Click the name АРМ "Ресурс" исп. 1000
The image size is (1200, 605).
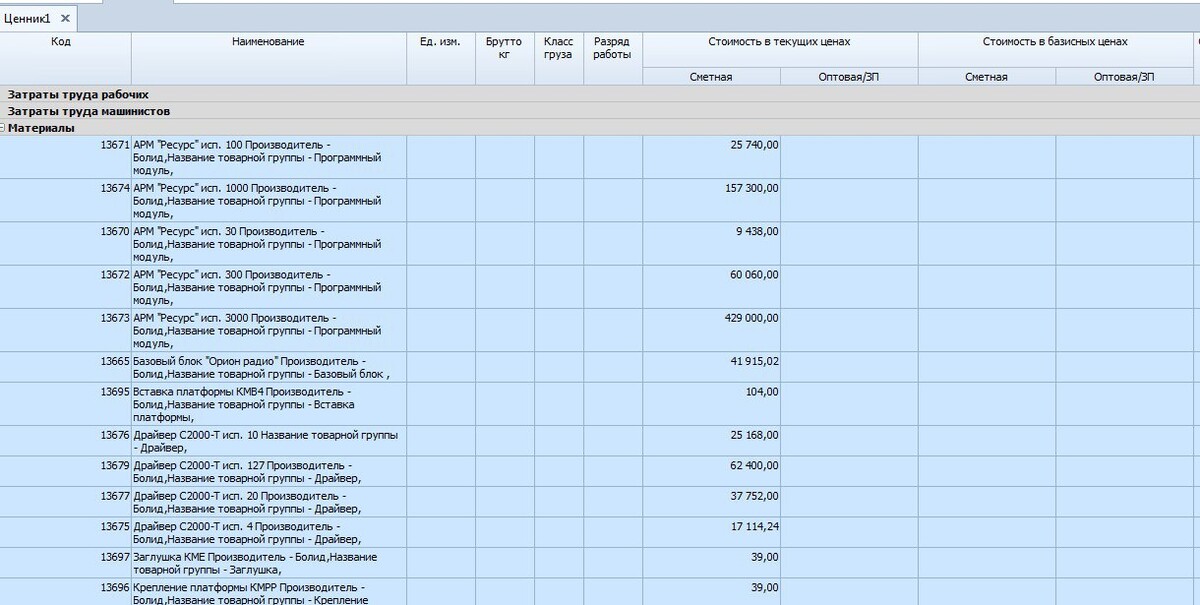[193, 188]
